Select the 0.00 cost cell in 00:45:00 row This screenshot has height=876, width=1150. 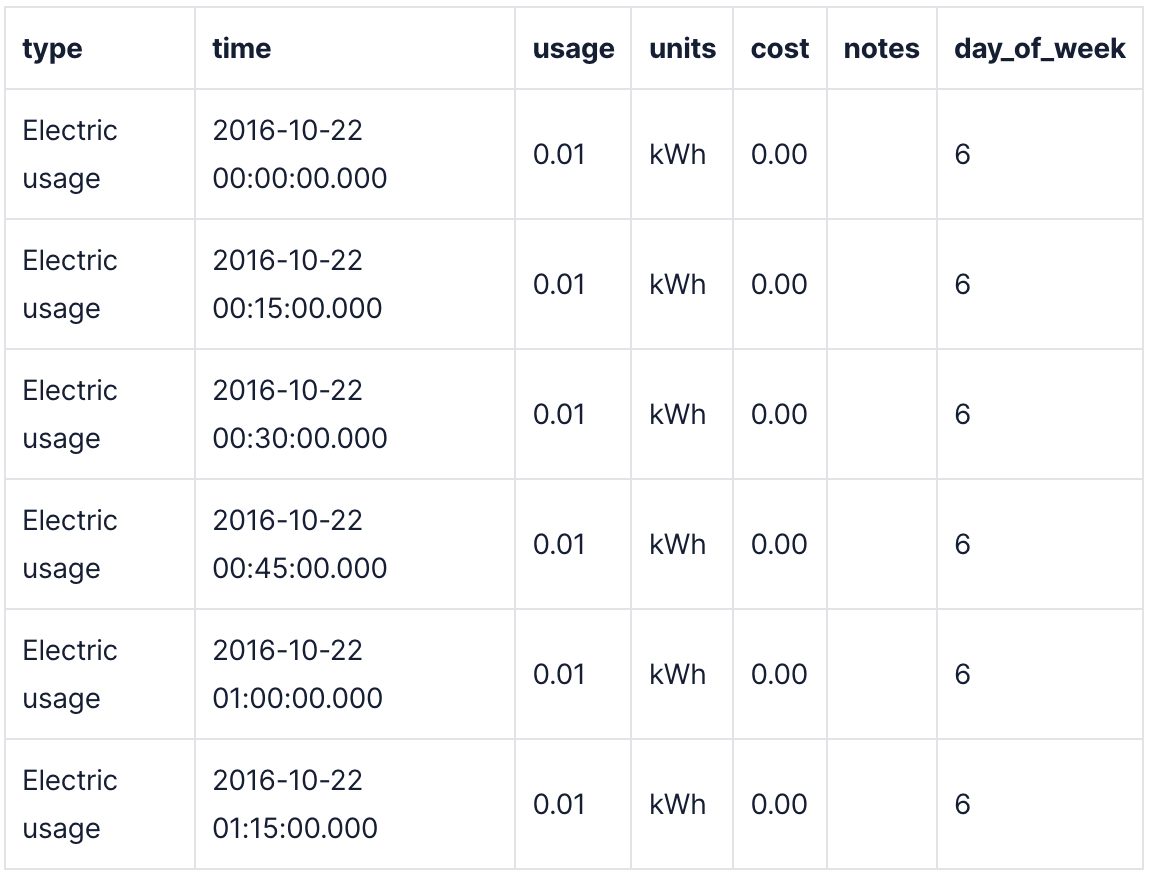tap(778, 544)
